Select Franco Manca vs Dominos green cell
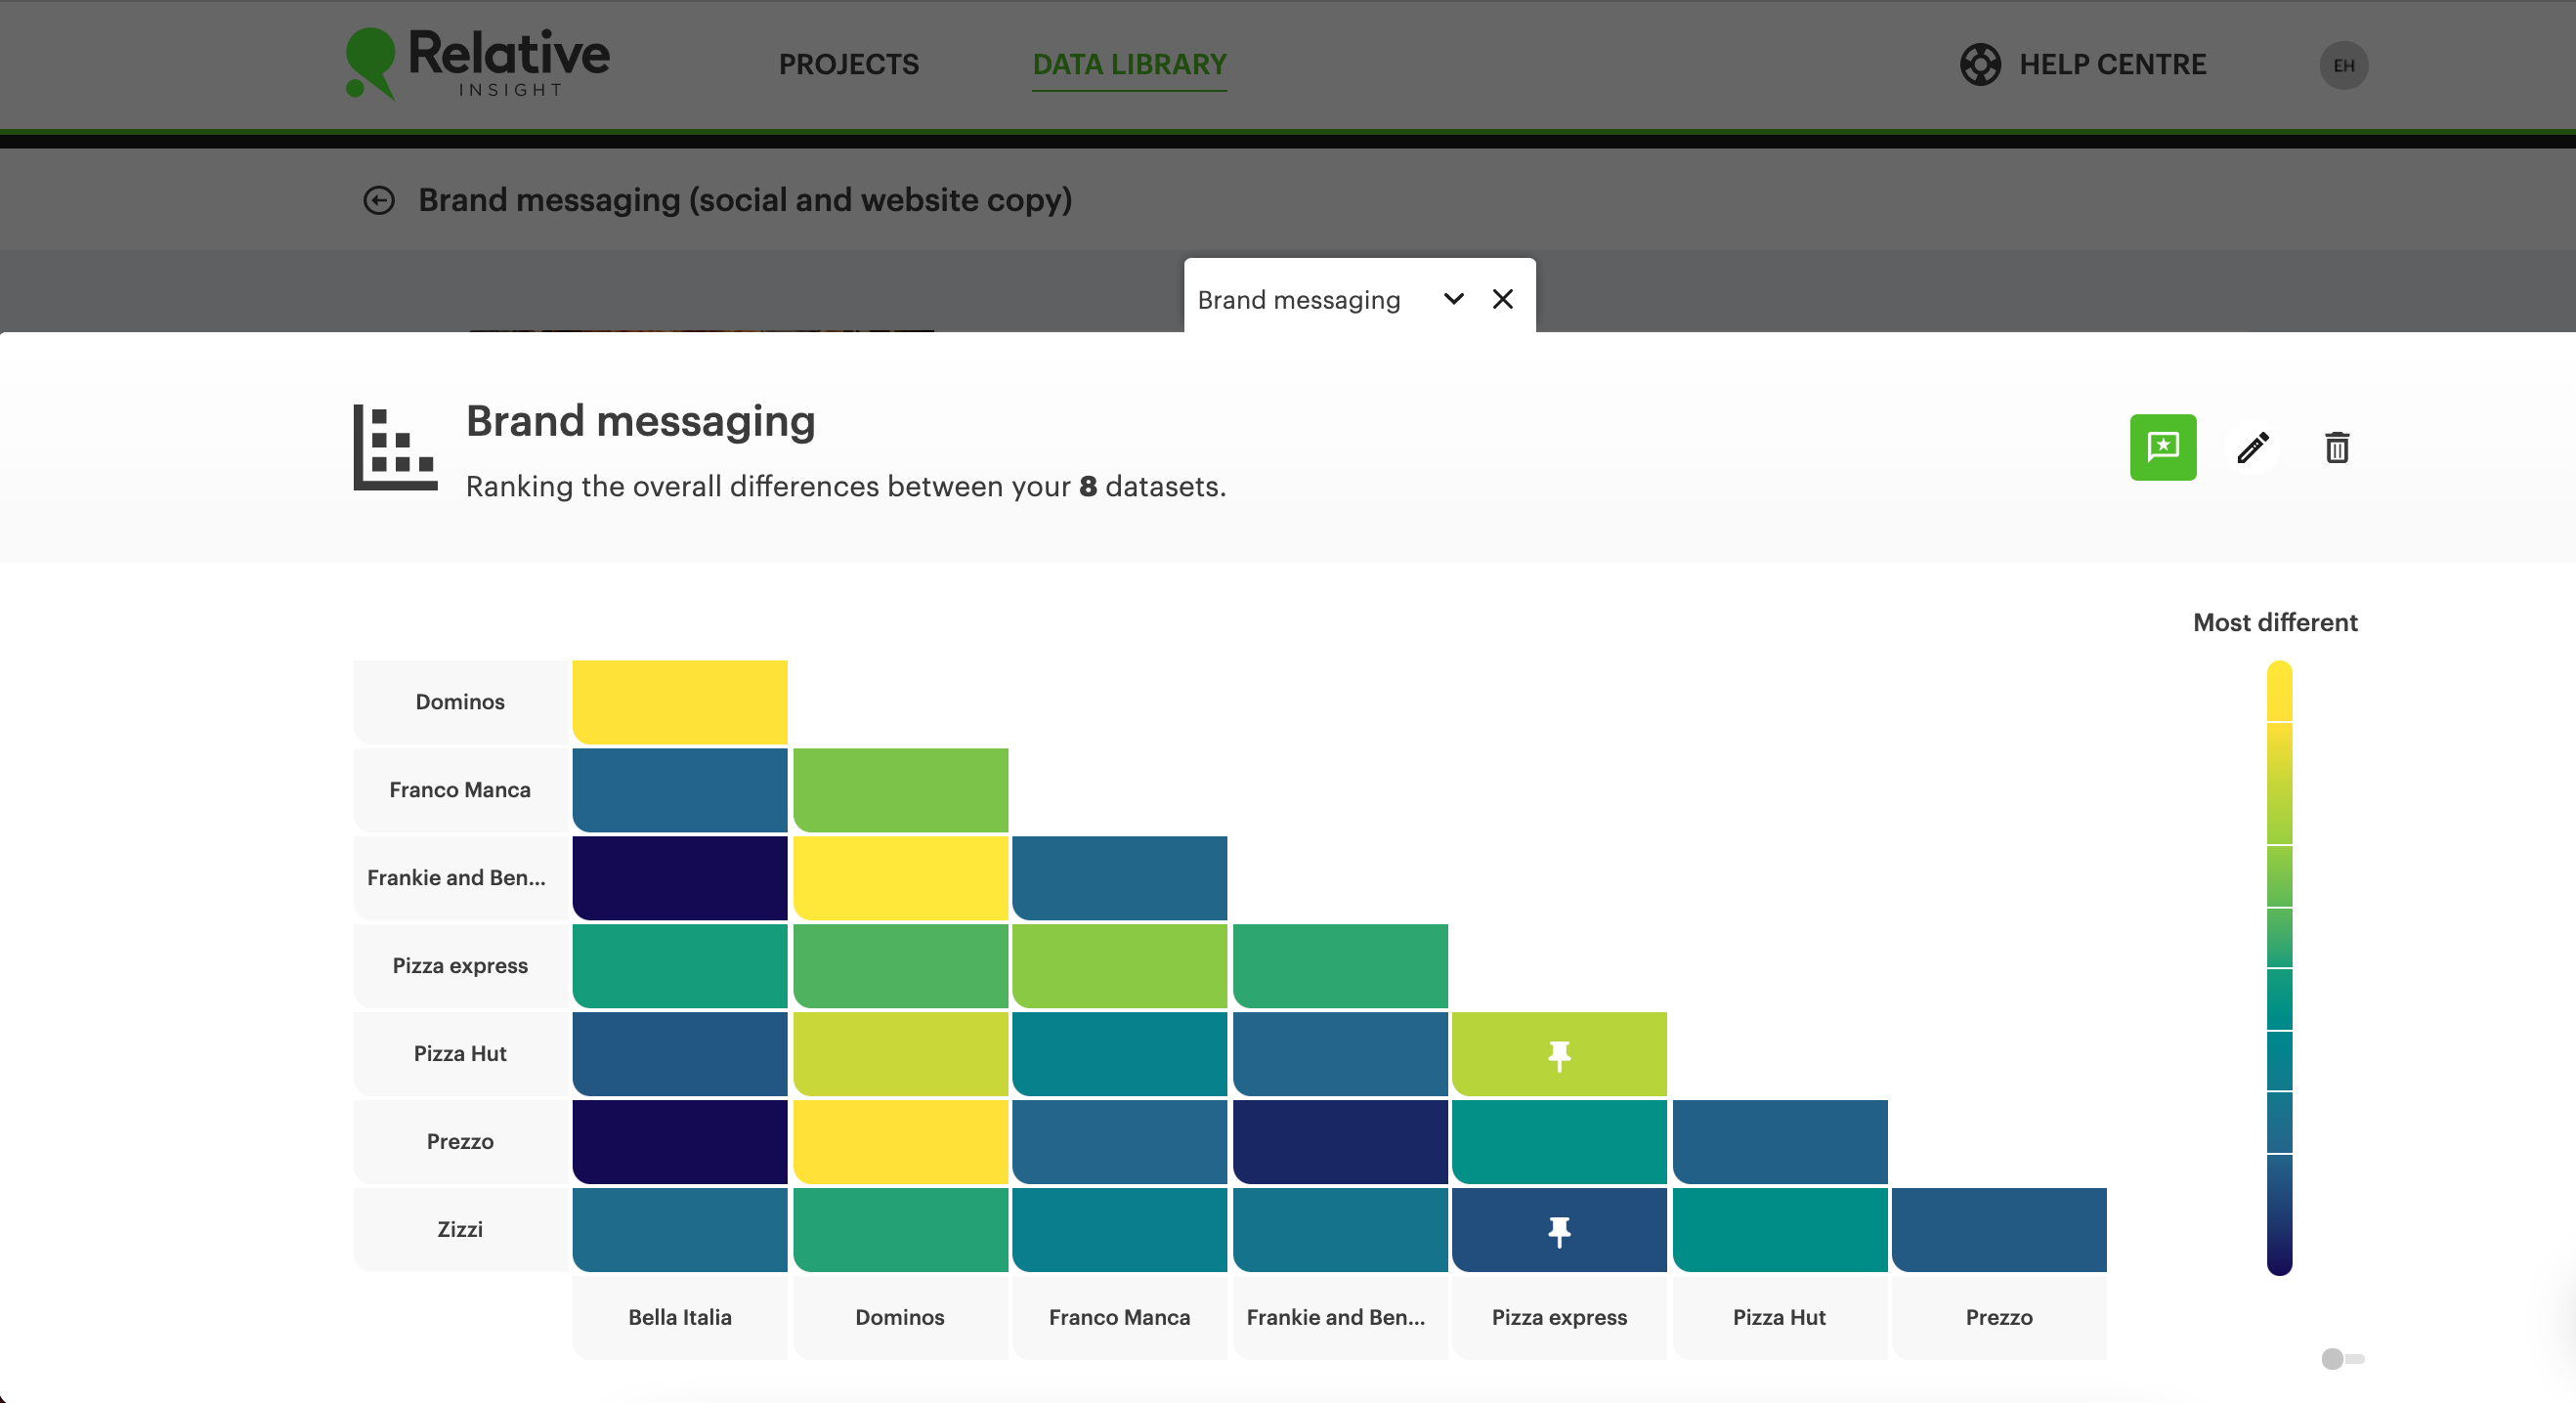2576x1403 pixels. click(900, 790)
